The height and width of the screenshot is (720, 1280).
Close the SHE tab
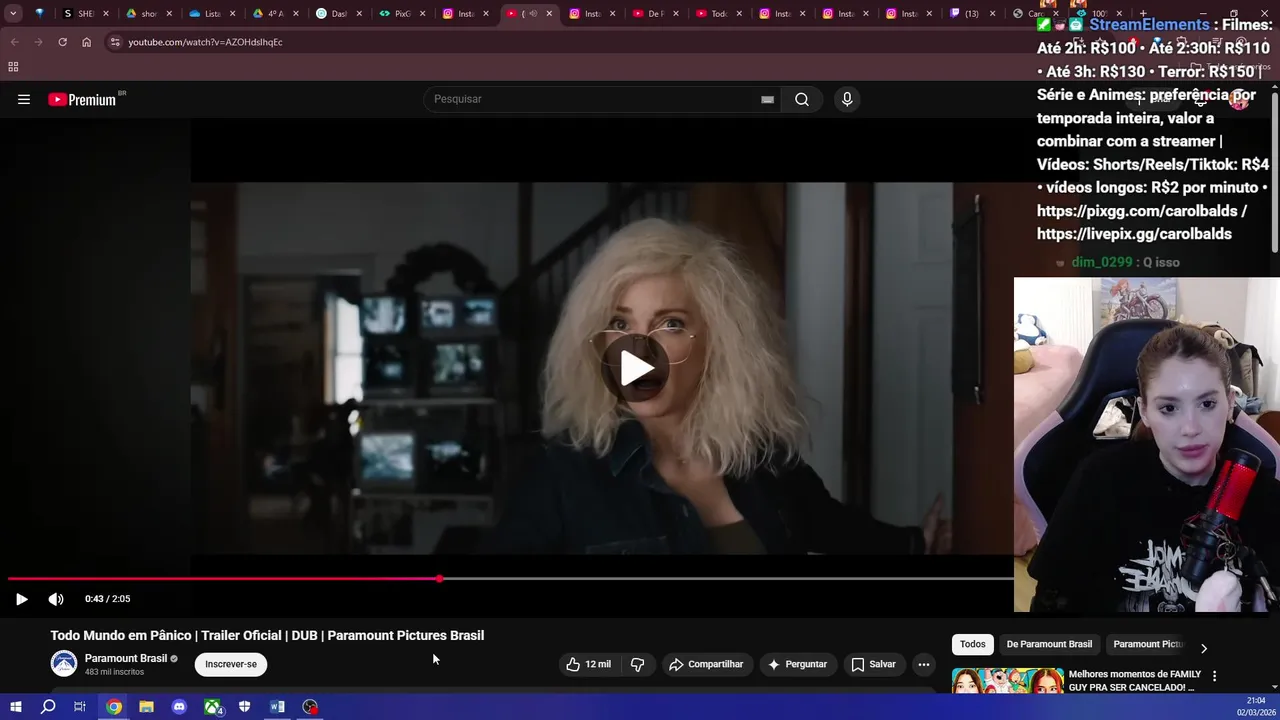pyautogui.click(x=106, y=14)
